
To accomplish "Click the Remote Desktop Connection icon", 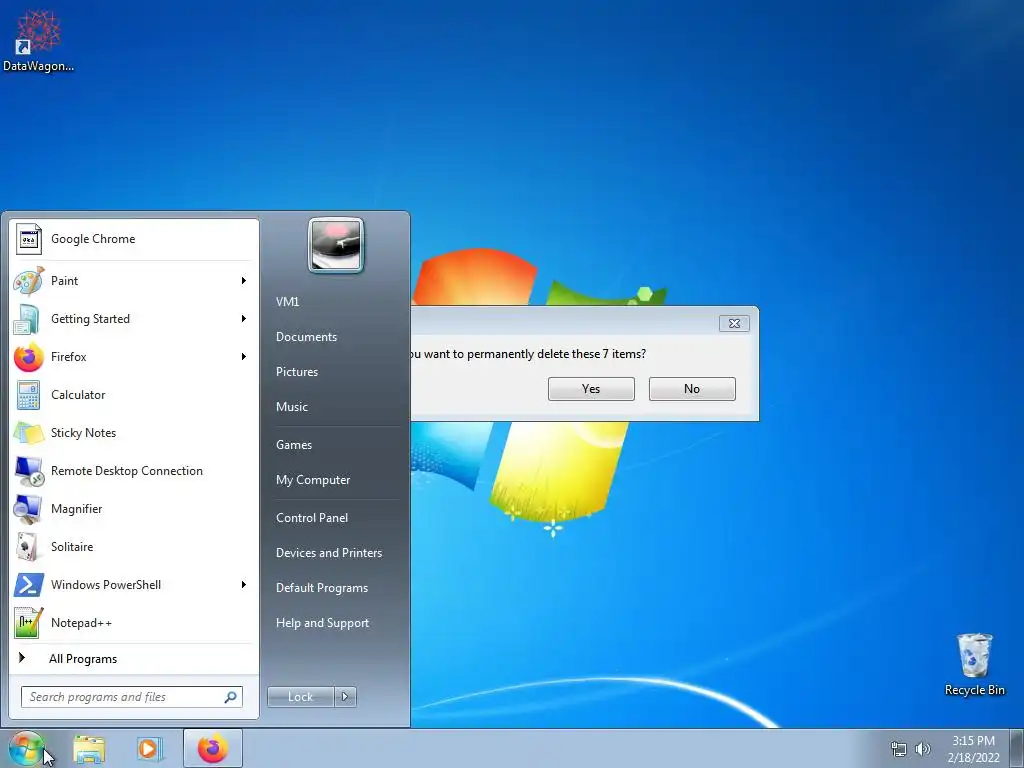I will pos(28,471).
